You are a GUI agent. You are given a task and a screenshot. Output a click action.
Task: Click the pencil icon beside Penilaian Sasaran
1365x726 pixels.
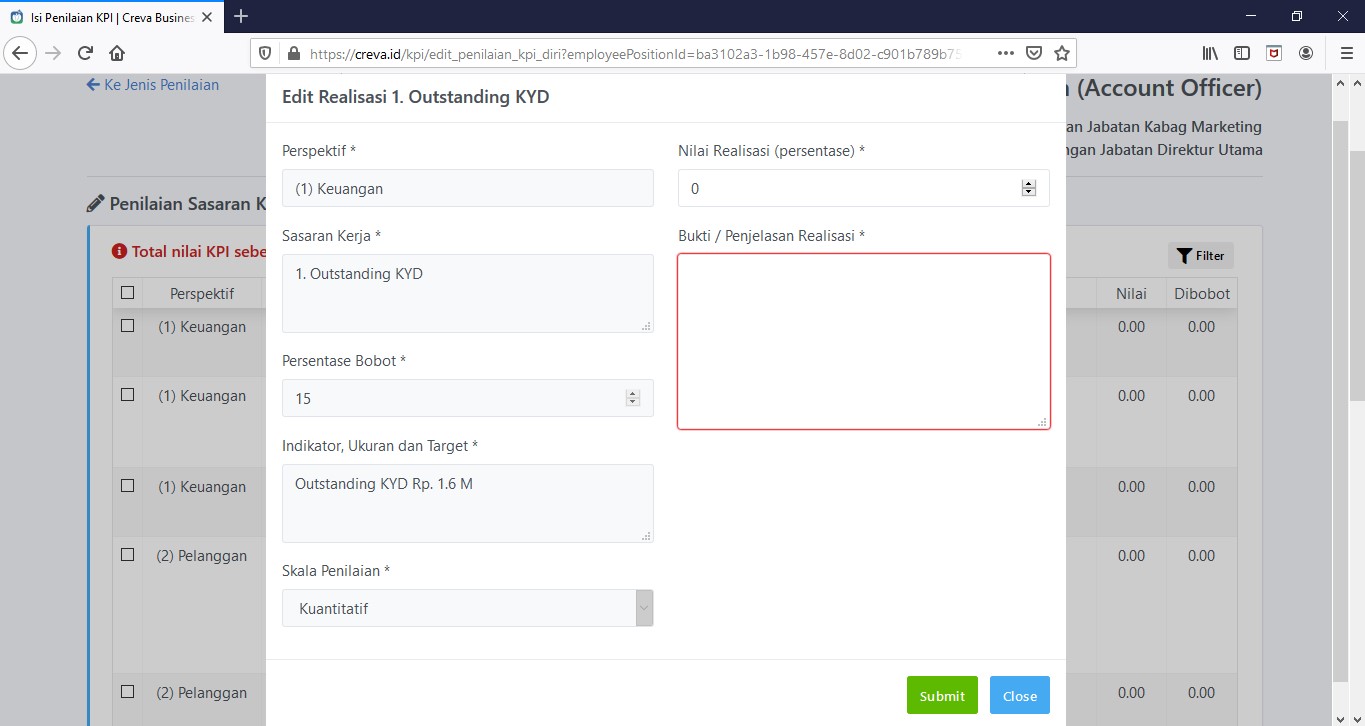click(95, 204)
